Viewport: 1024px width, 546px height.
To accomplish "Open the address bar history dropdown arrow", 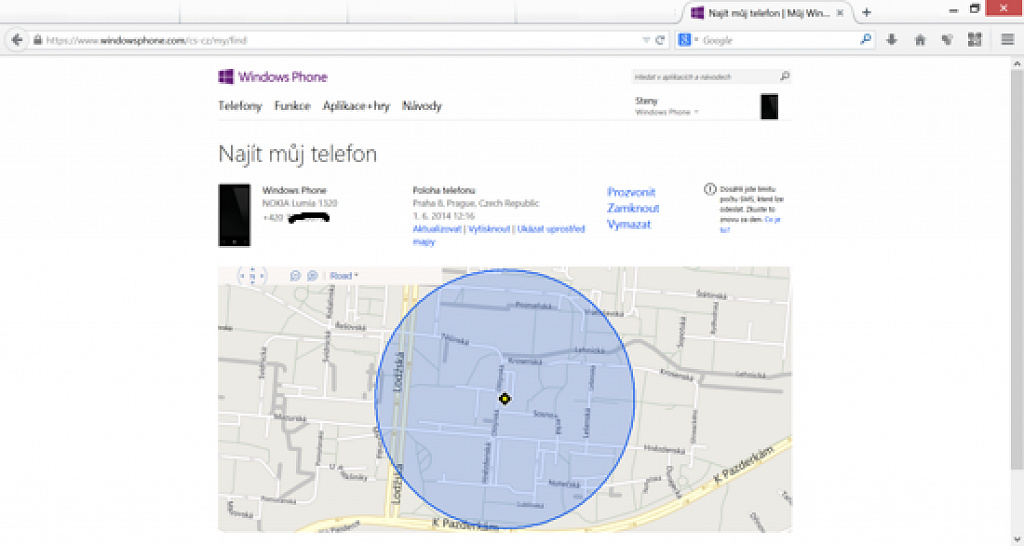I will coord(646,40).
